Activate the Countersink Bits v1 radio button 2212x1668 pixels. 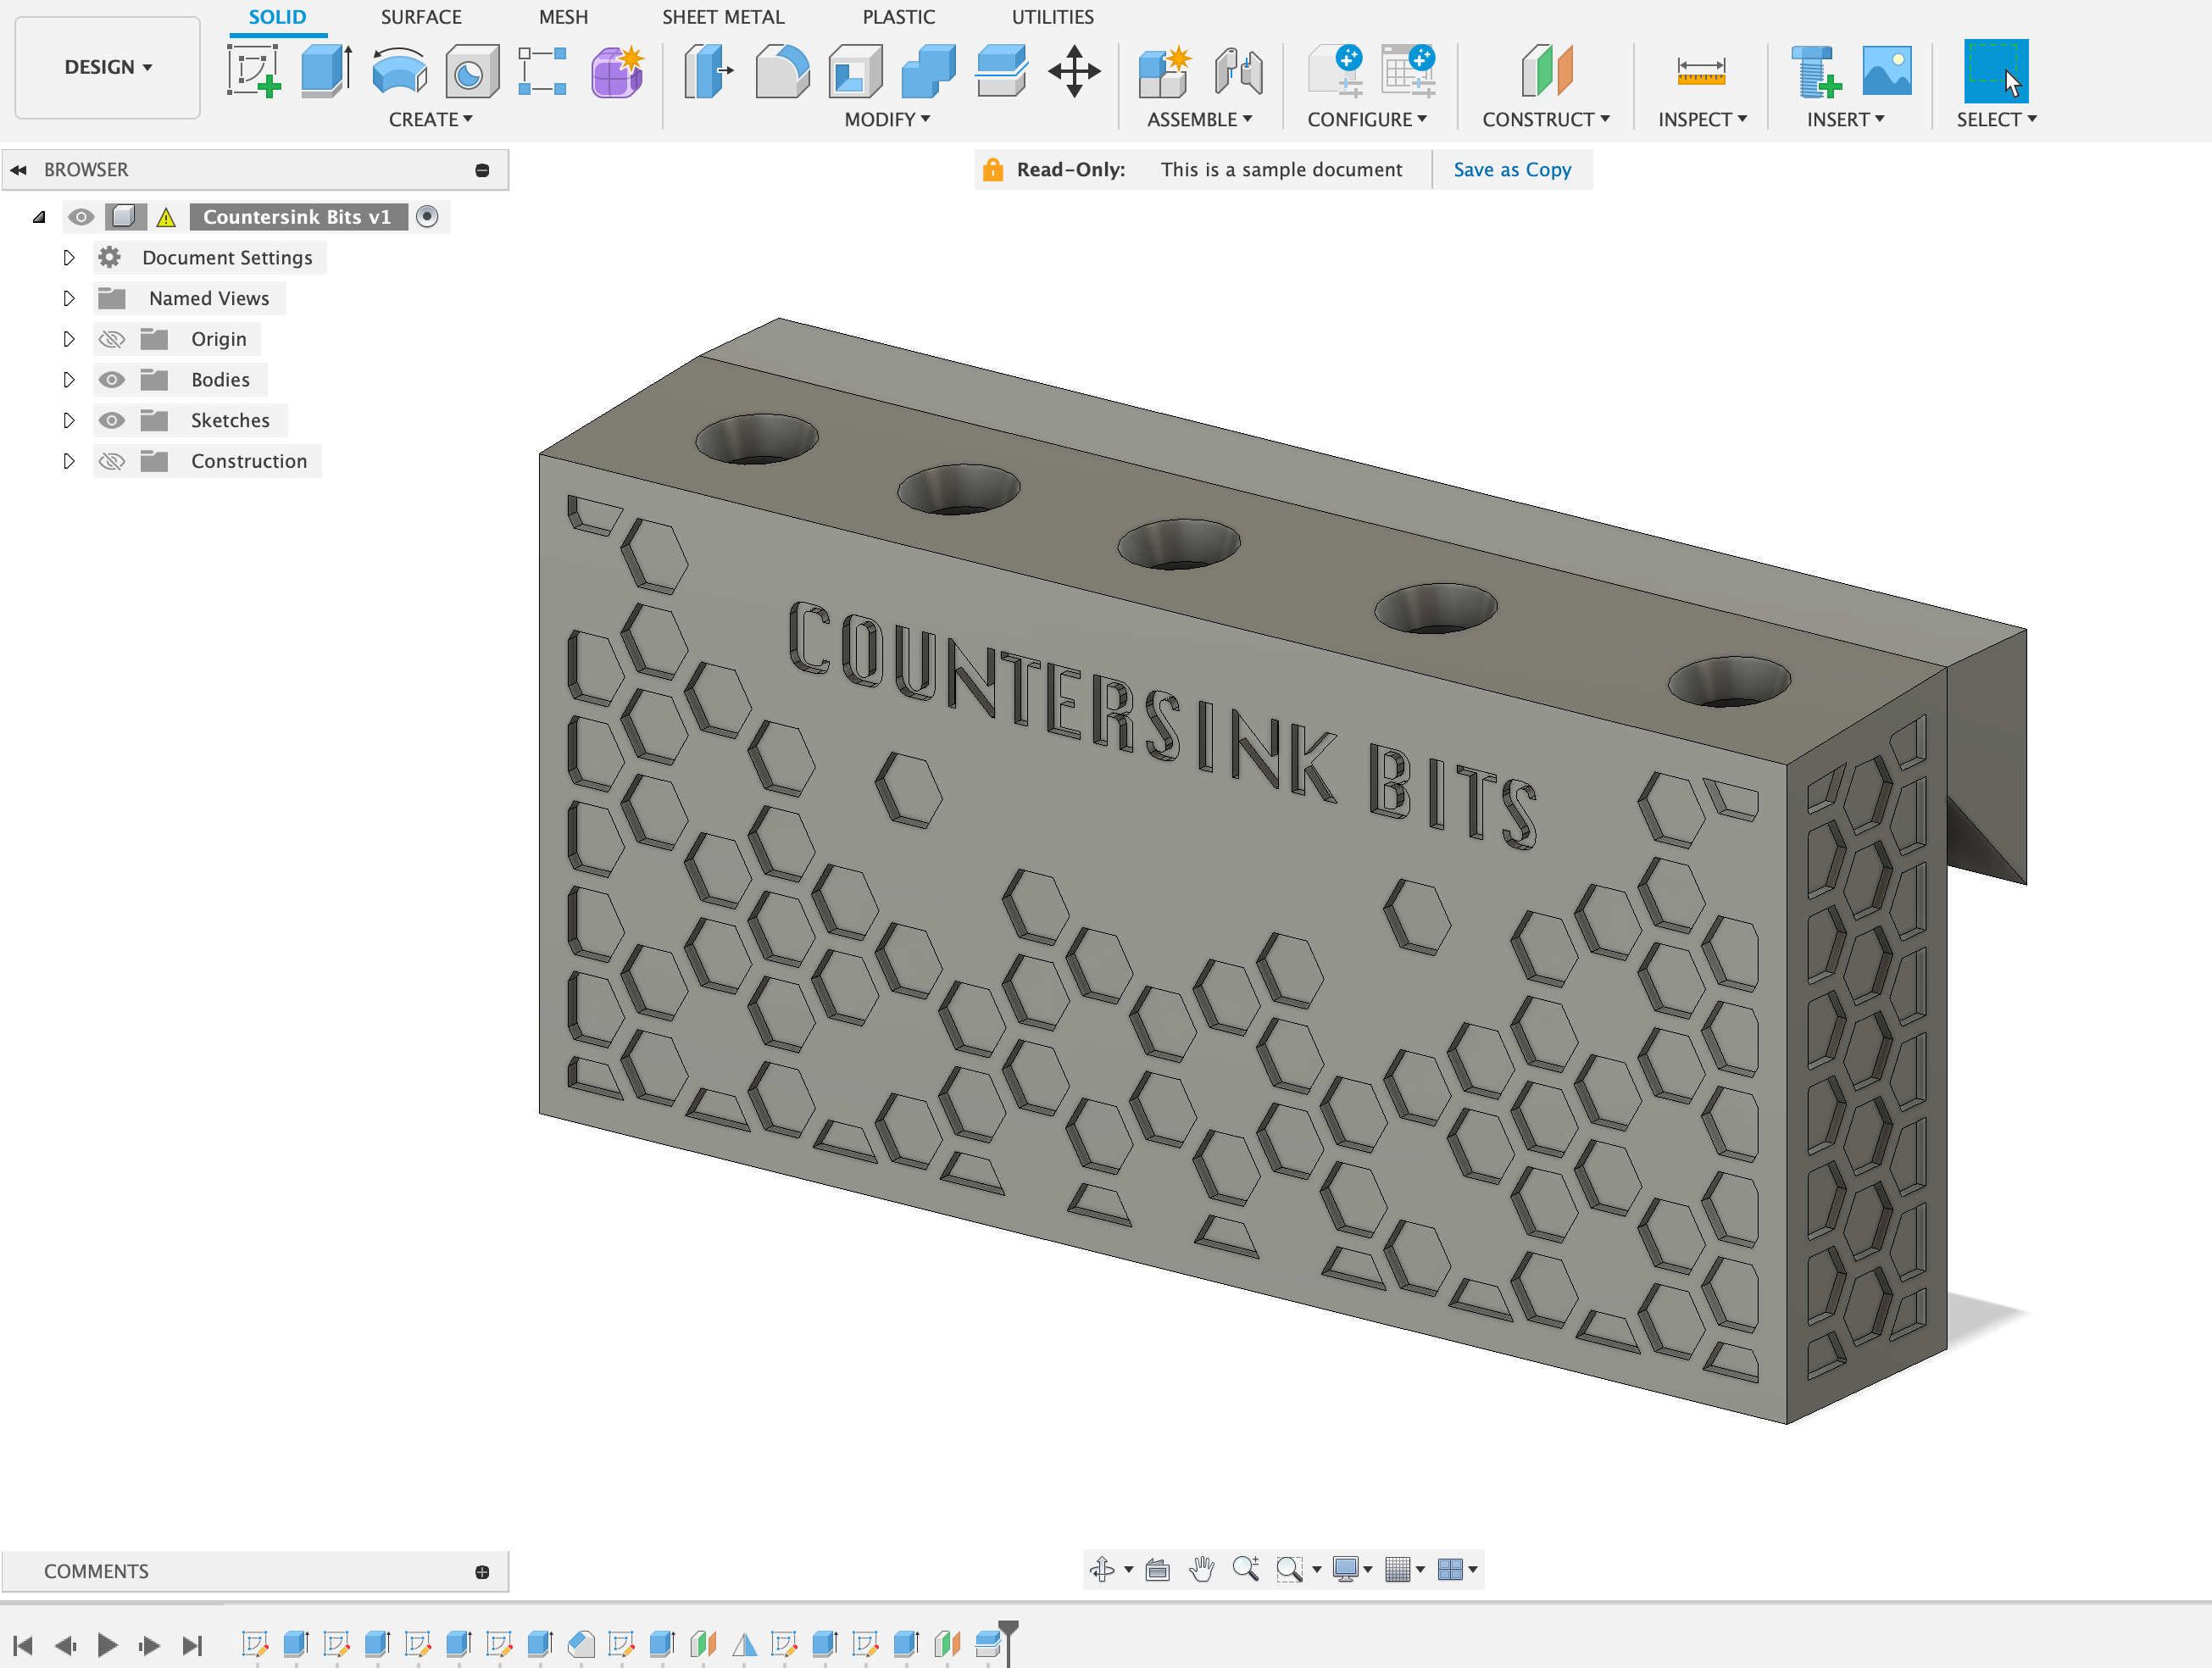427,217
